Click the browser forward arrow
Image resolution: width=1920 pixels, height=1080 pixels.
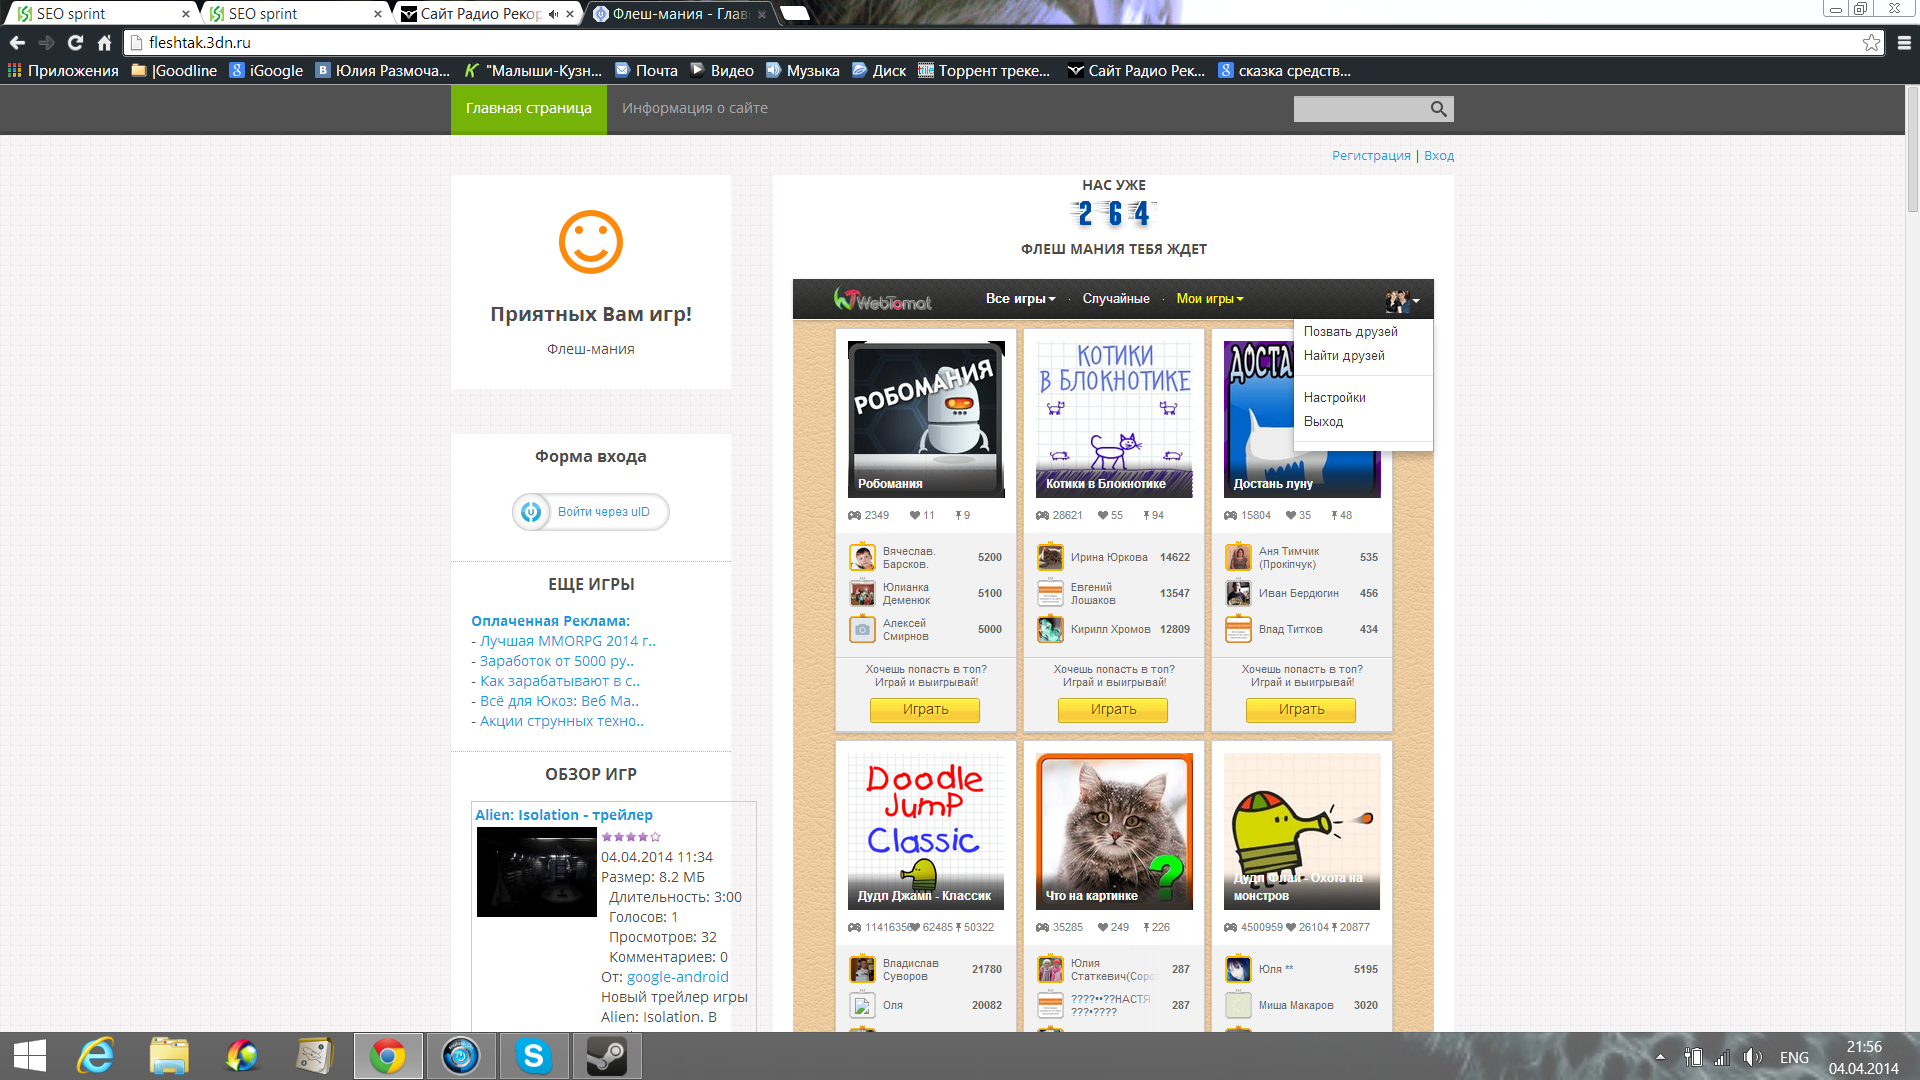46,43
